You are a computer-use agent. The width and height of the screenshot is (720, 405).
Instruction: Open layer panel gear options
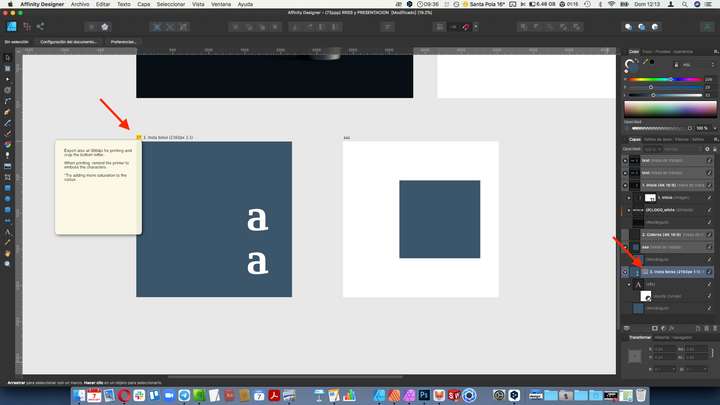[x=707, y=149]
